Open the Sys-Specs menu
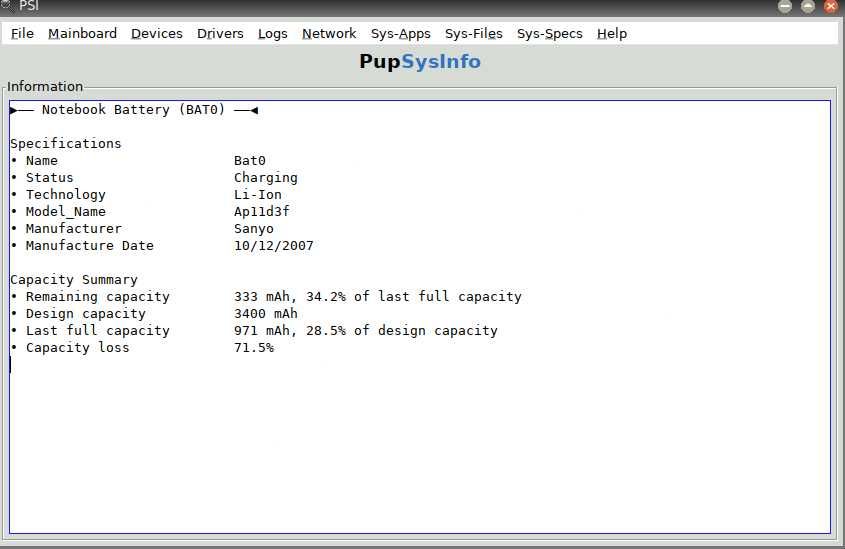The width and height of the screenshot is (845, 549). tap(549, 33)
